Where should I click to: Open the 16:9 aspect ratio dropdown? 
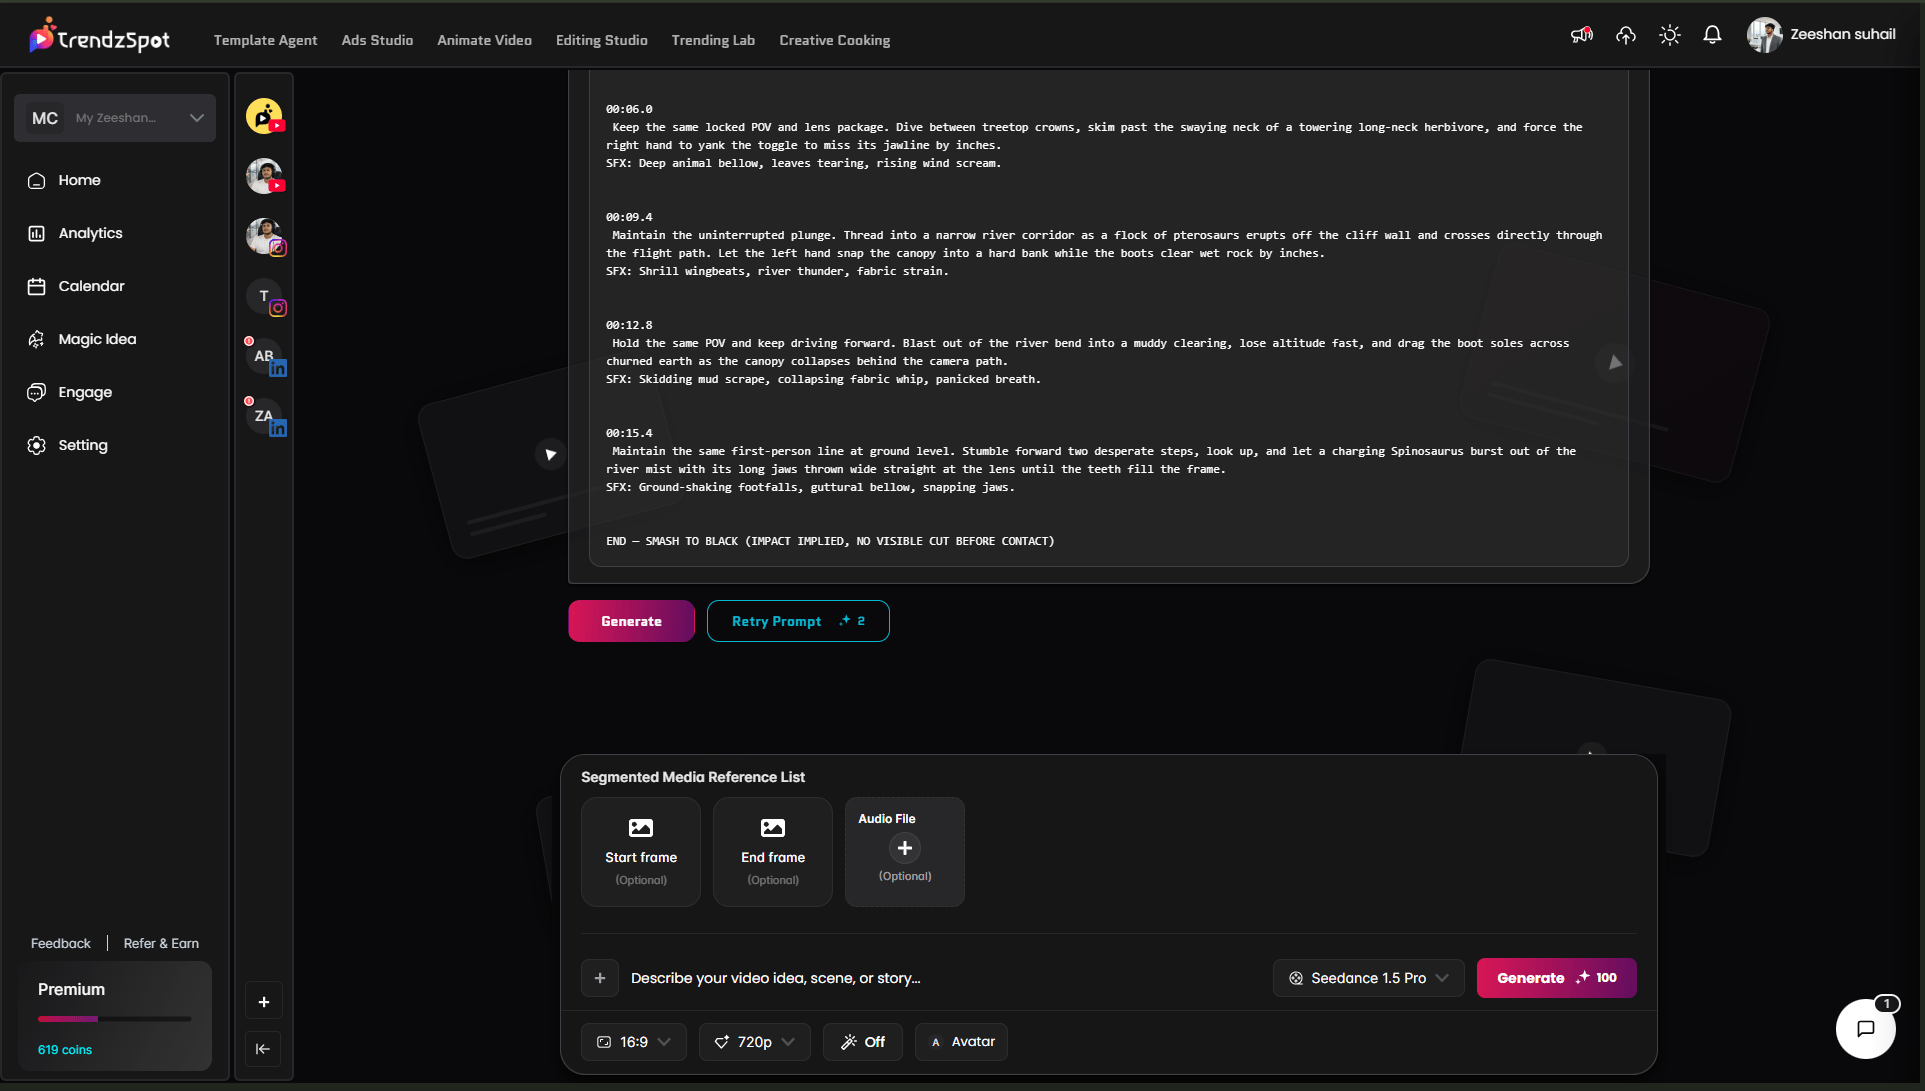(634, 1042)
